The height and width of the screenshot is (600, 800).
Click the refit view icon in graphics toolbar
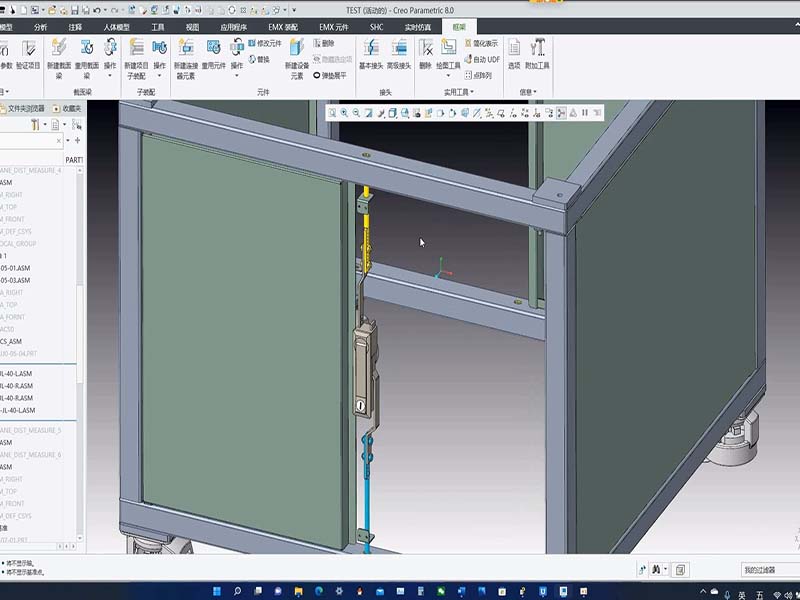332,113
